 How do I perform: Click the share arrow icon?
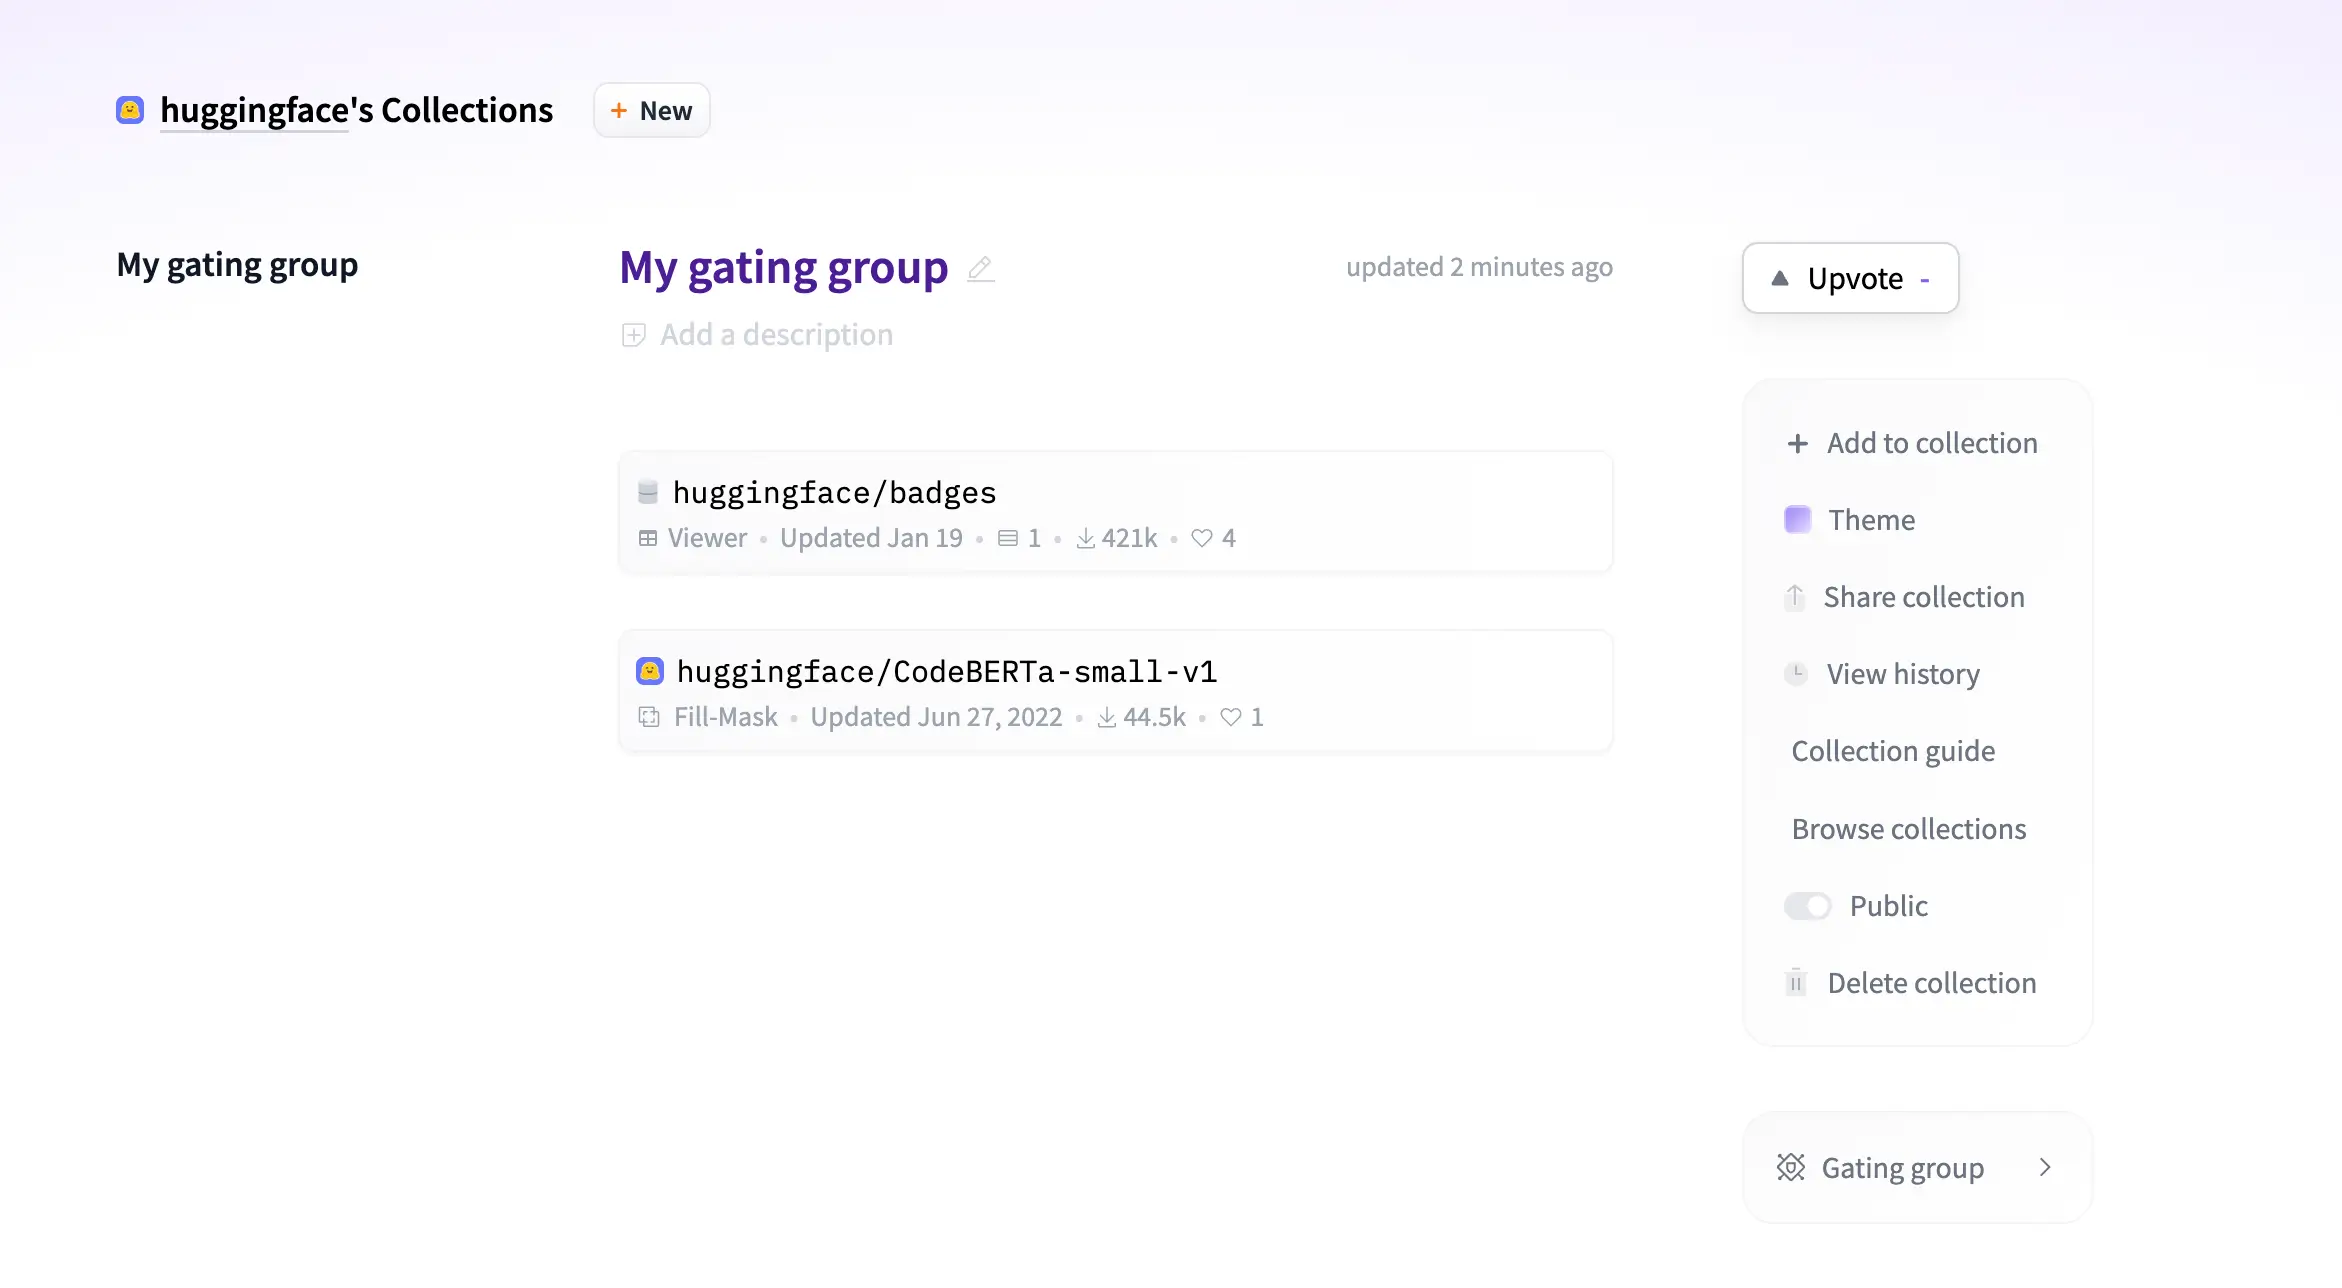1795,597
